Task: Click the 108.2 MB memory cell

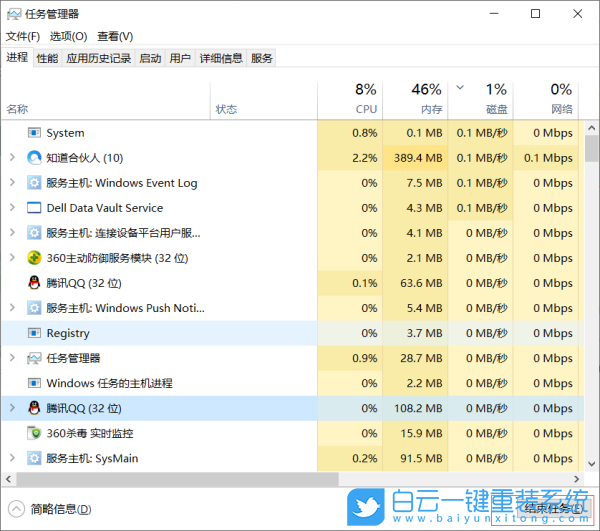Action: 415,408
